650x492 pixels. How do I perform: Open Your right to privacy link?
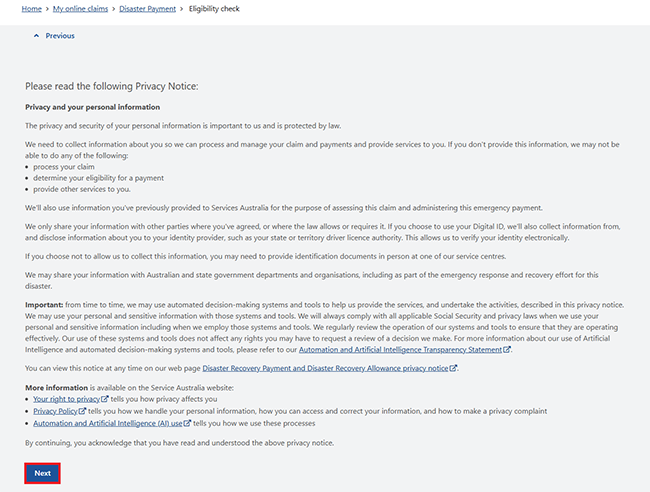click(x=67, y=399)
